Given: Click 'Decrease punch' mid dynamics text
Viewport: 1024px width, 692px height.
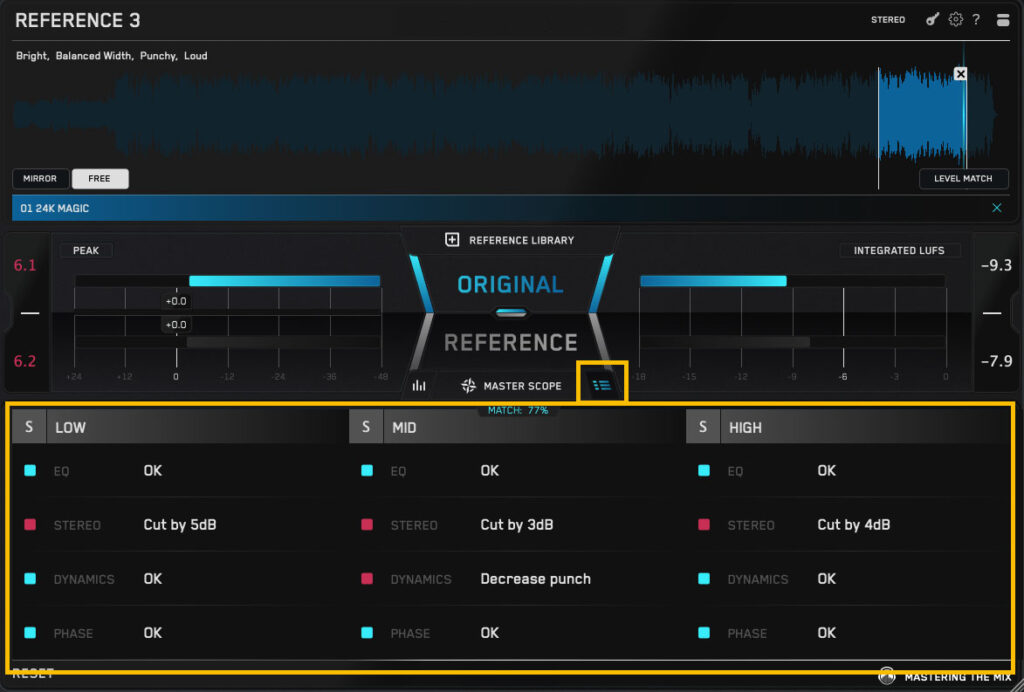Looking at the screenshot, I should (536, 579).
